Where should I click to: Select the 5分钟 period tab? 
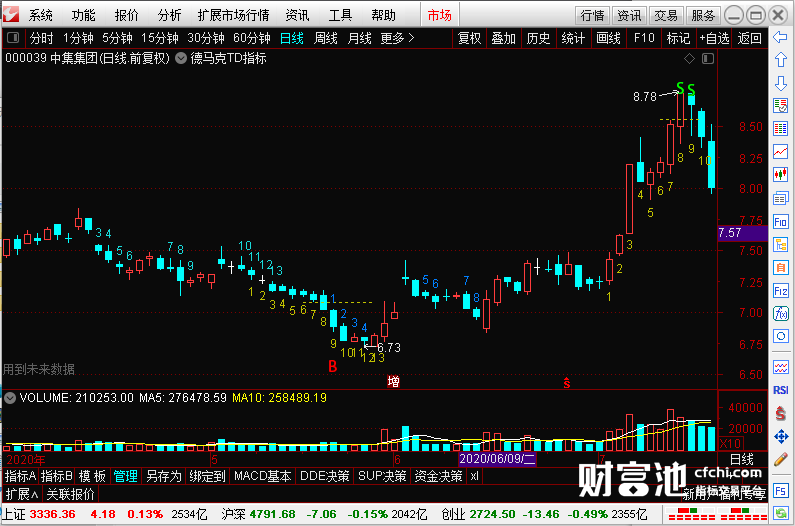click(x=117, y=38)
